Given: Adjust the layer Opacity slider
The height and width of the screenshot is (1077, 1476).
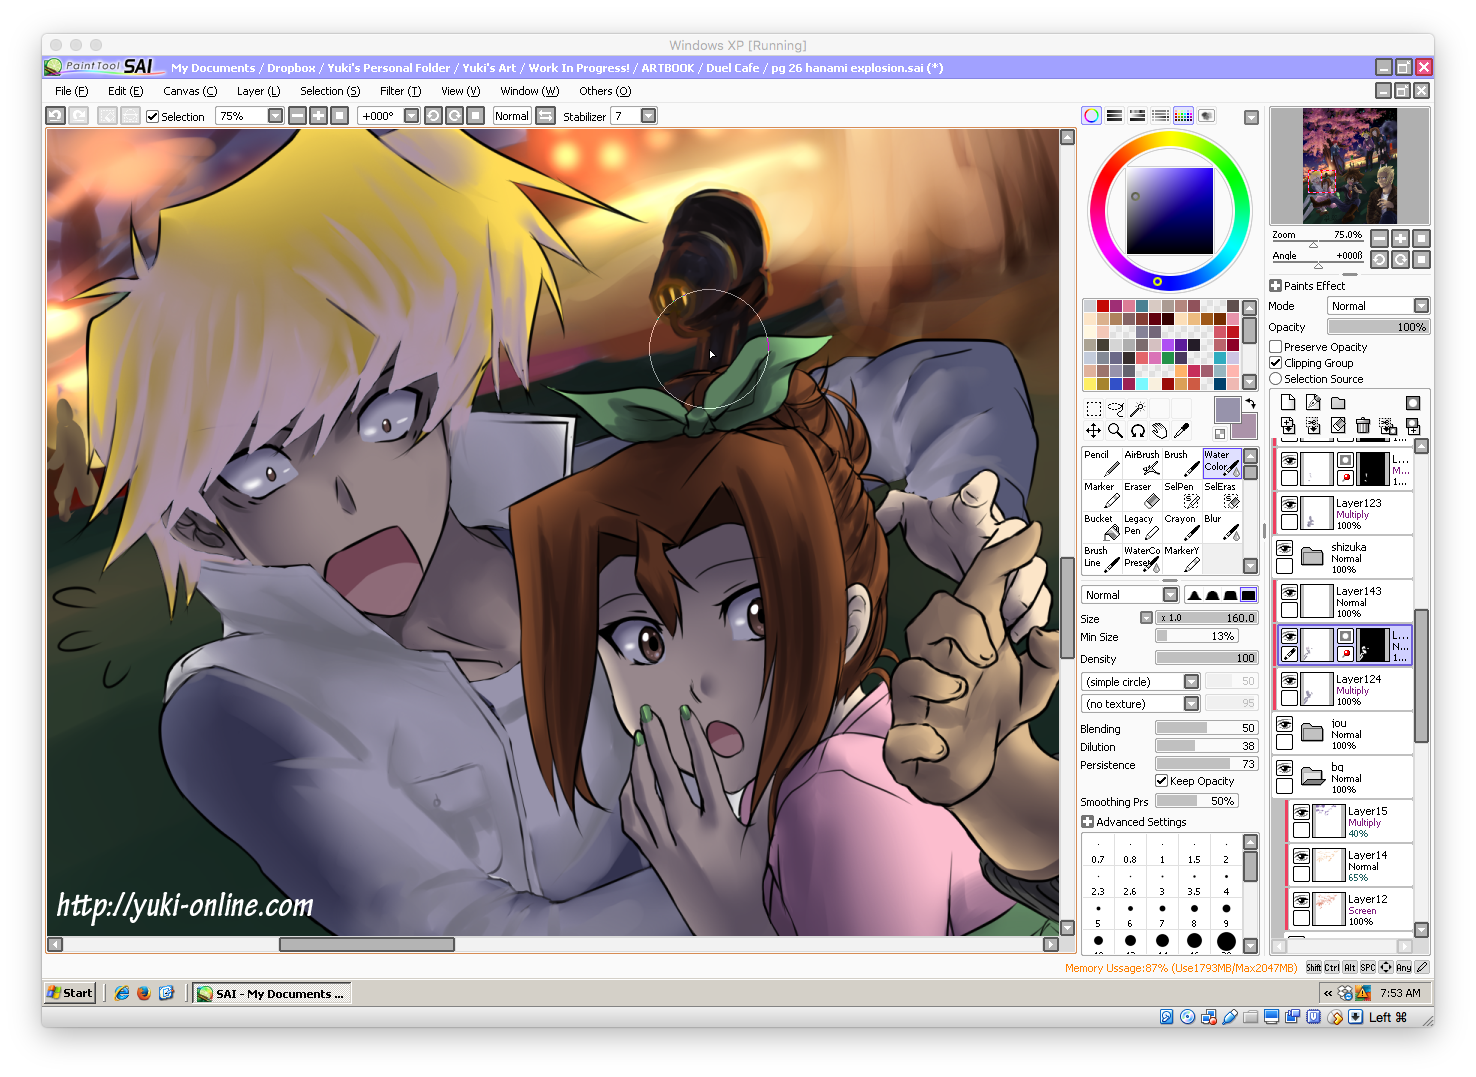Looking at the screenshot, I should (x=1379, y=327).
